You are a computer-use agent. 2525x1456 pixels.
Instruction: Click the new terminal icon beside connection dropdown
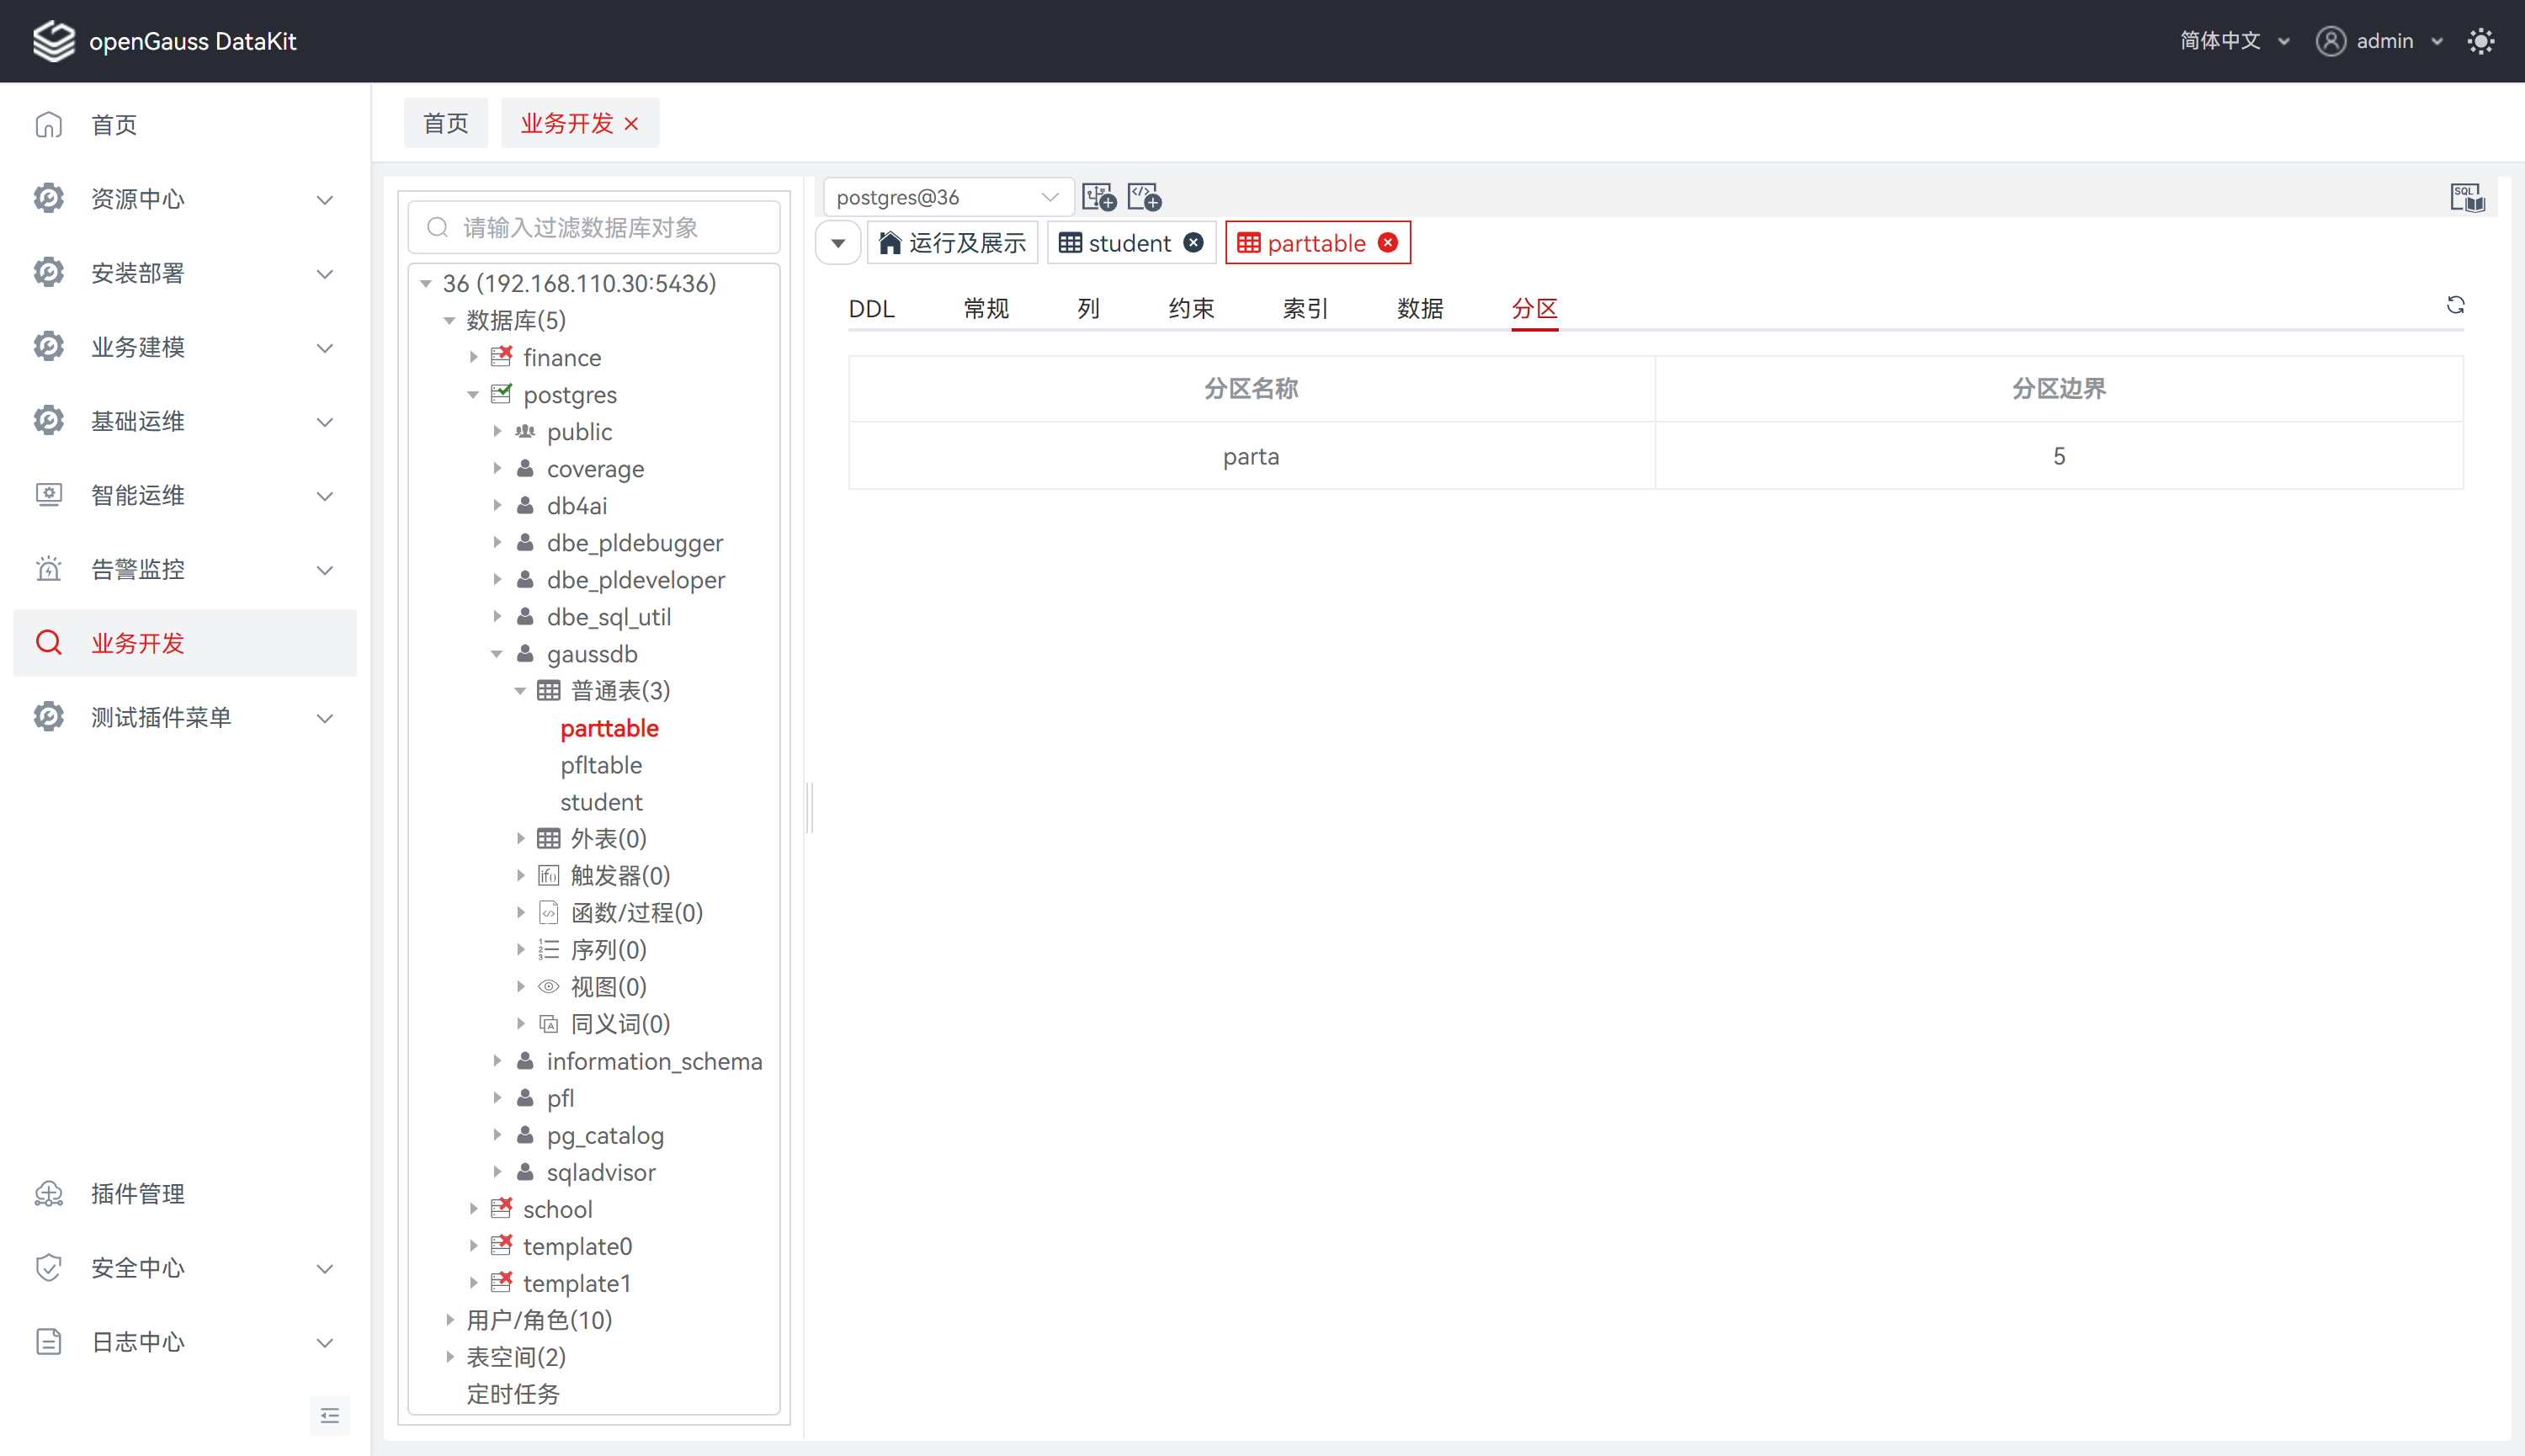point(1099,197)
